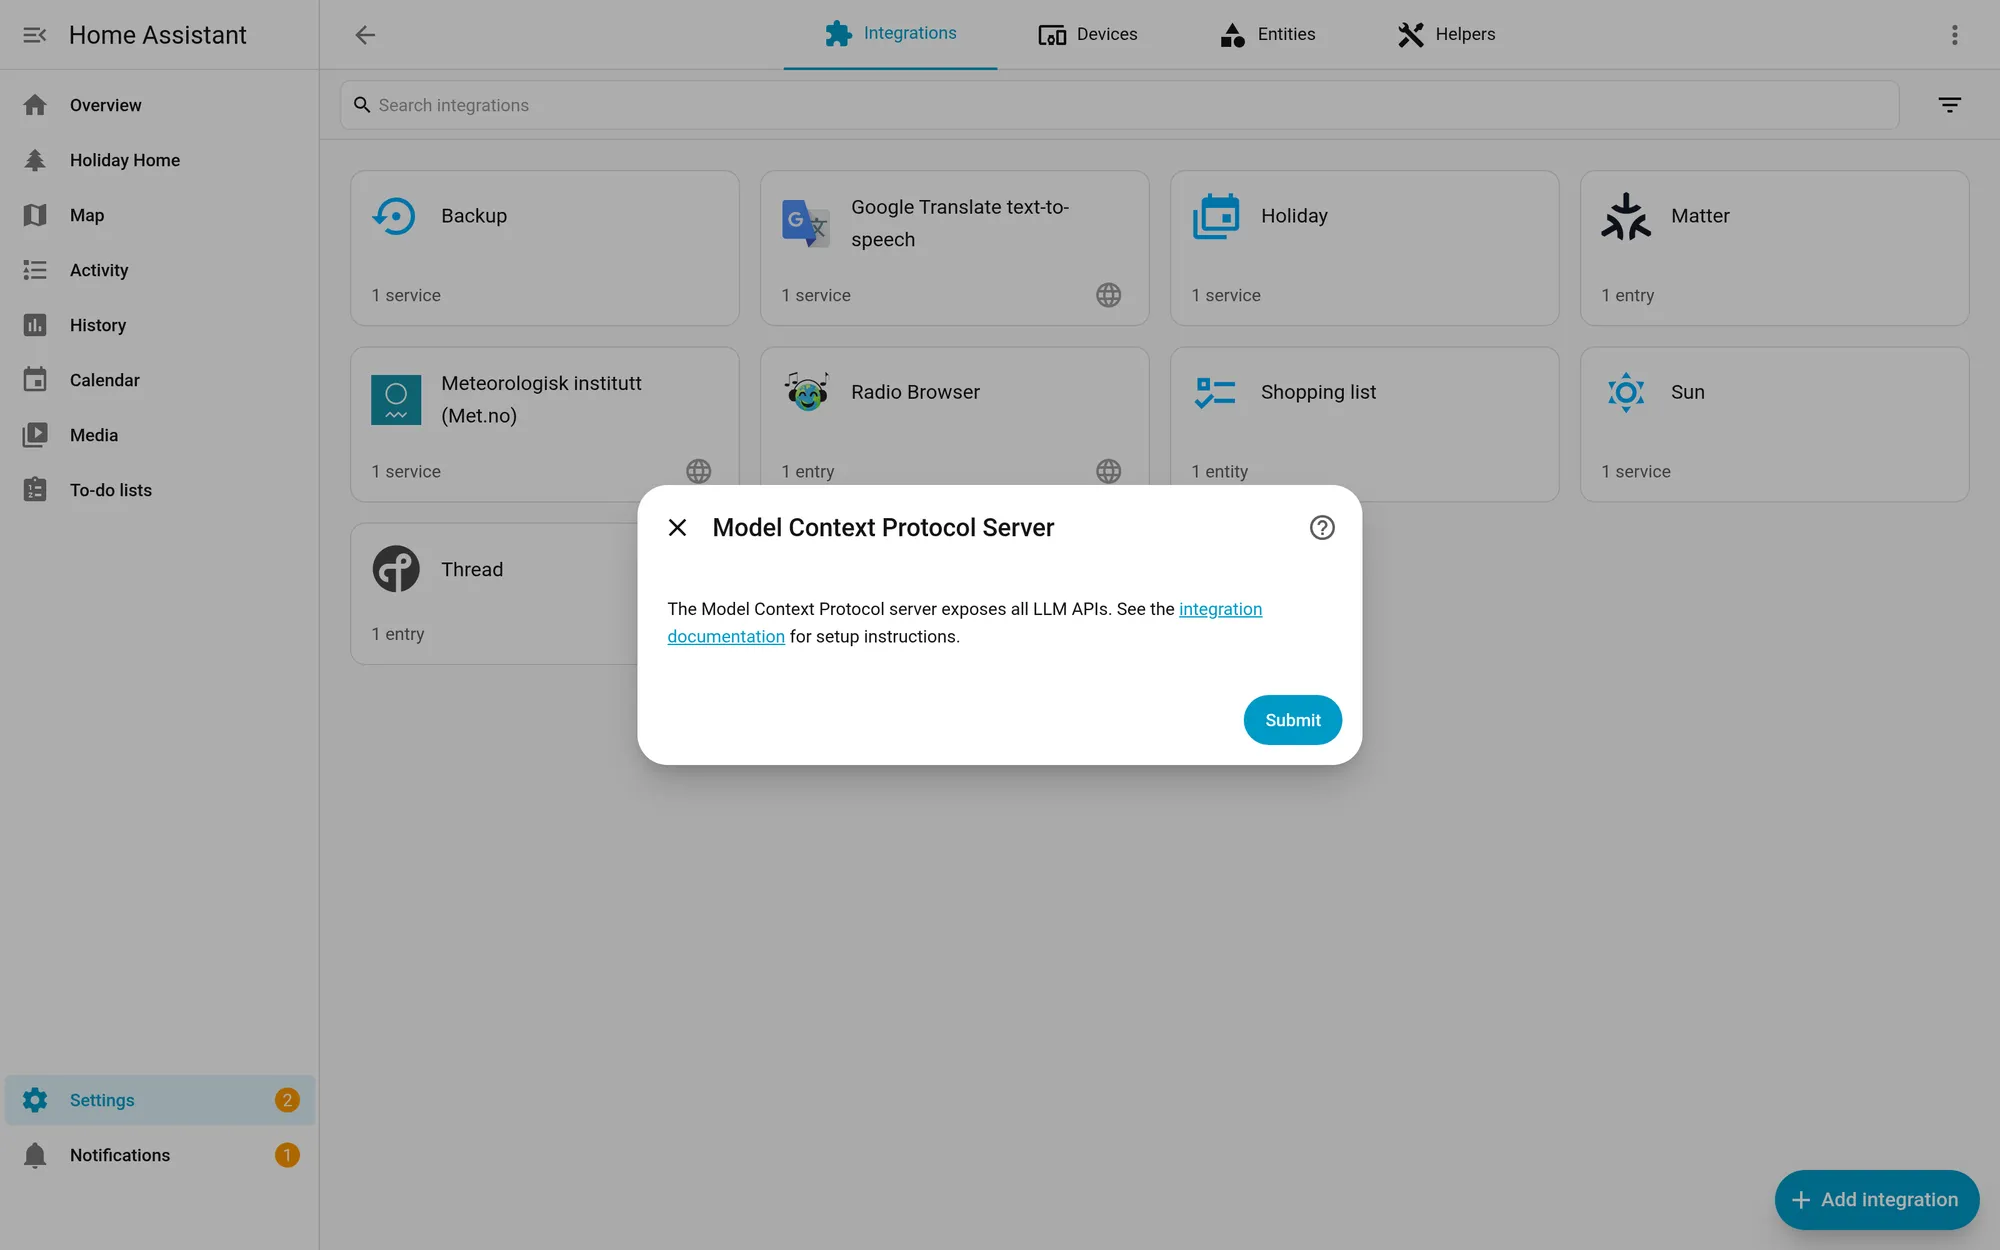The width and height of the screenshot is (2000, 1250).
Task: Open Overview in the sidebar
Action: [160, 105]
